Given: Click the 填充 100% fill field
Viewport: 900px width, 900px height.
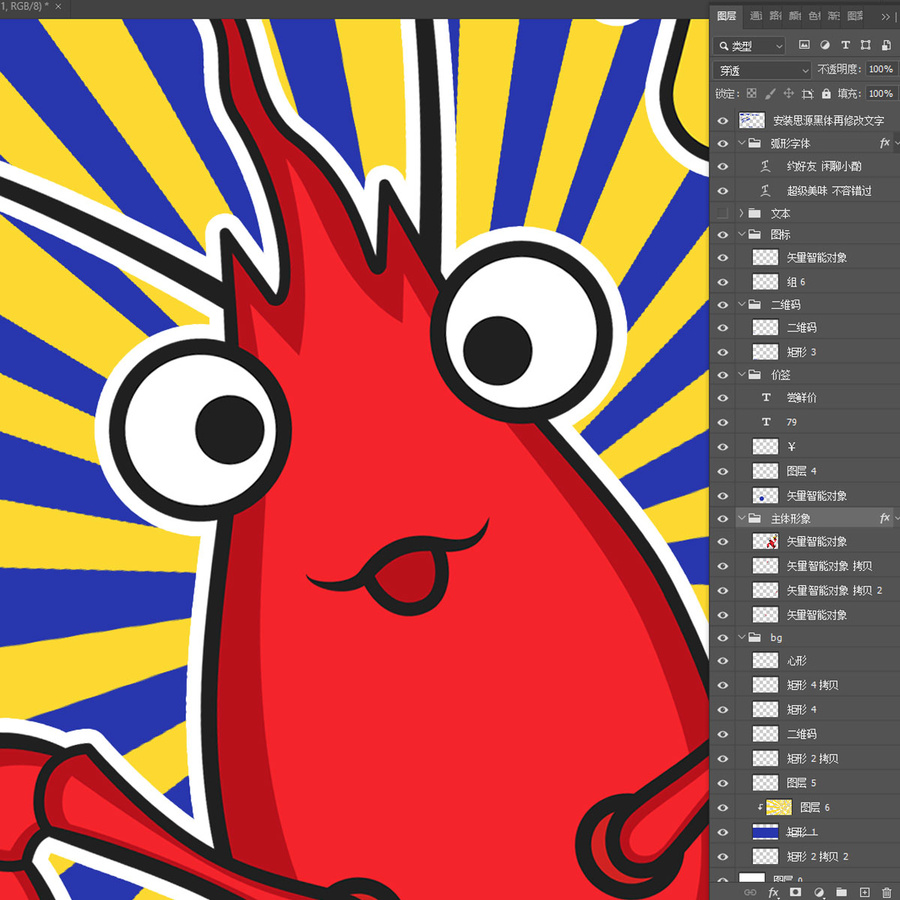Looking at the screenshot, I should pyautogui.click(x=882, y=94).
